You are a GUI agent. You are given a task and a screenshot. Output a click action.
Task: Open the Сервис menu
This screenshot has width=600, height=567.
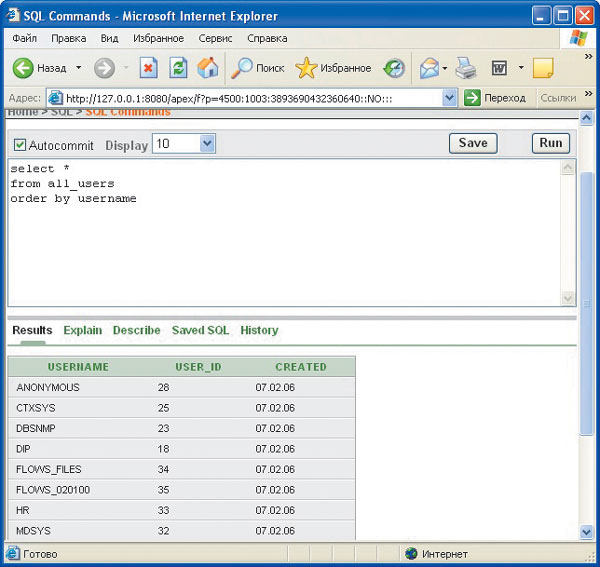(x=215, y=38)
